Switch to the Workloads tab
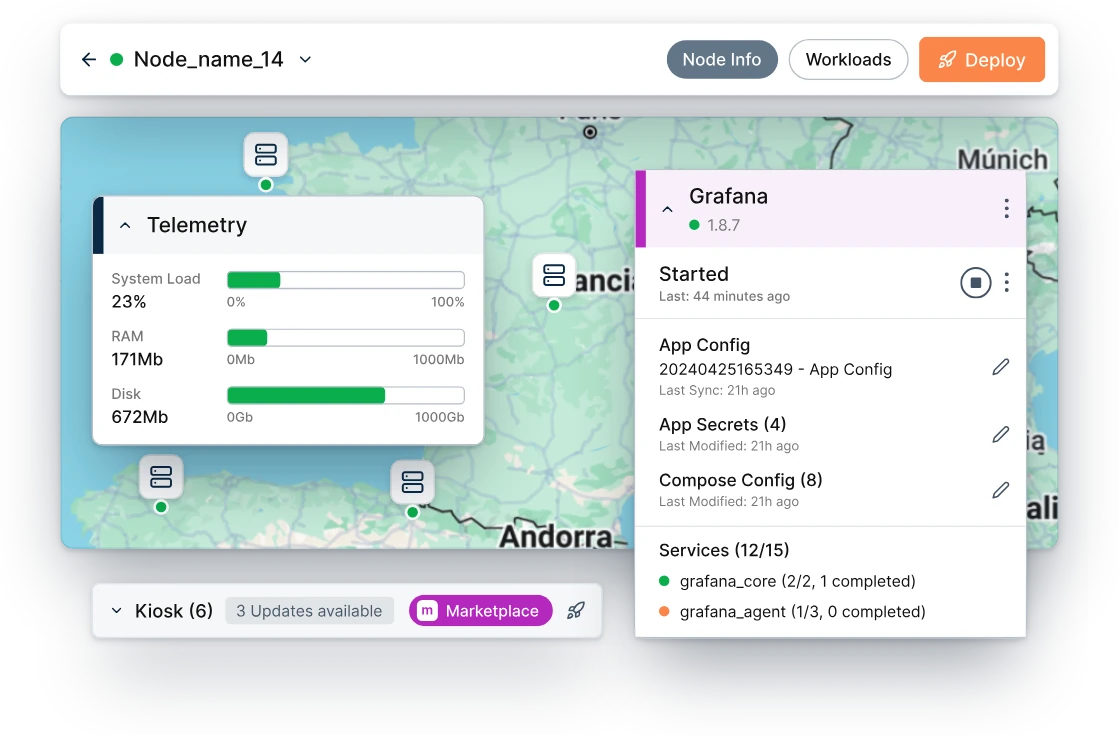The width and height of the screenshot is (1120, 736). 848,59
